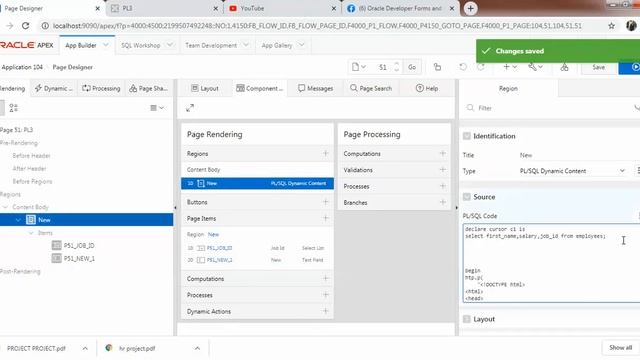
Task: Switch to the Dynamic Actions tab
Action: pyautogui.click(x=53, y=88)
